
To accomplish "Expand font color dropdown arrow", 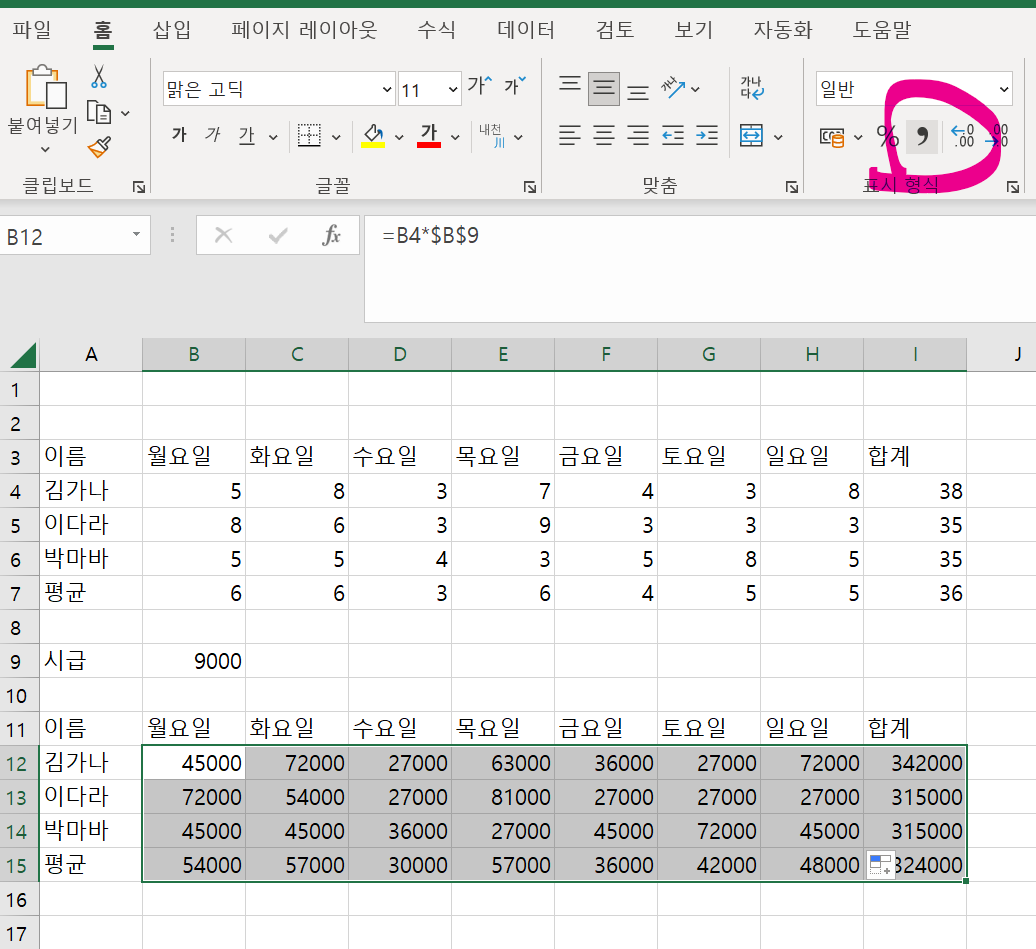I will [455, 137].
